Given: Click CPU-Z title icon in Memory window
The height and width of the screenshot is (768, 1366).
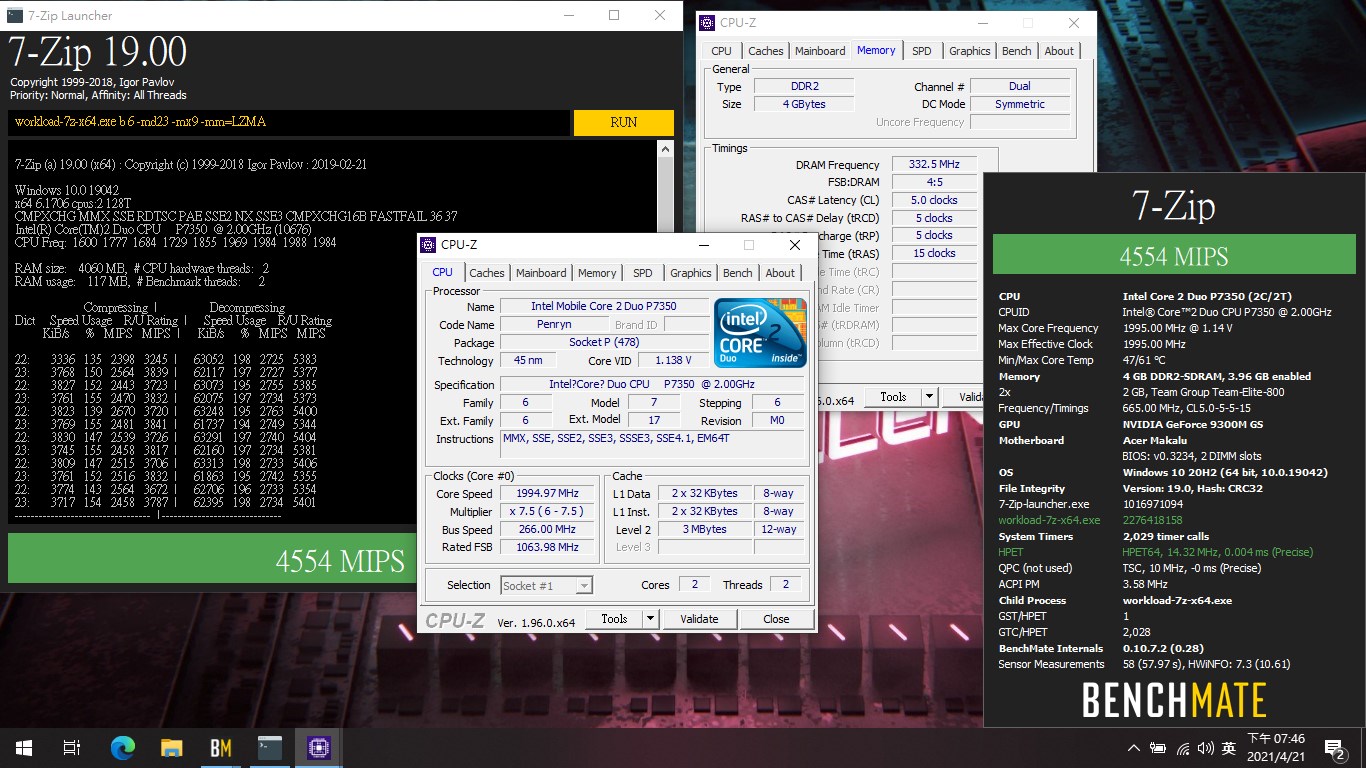Looking at the screenshot, I should (x=707, y=23).
